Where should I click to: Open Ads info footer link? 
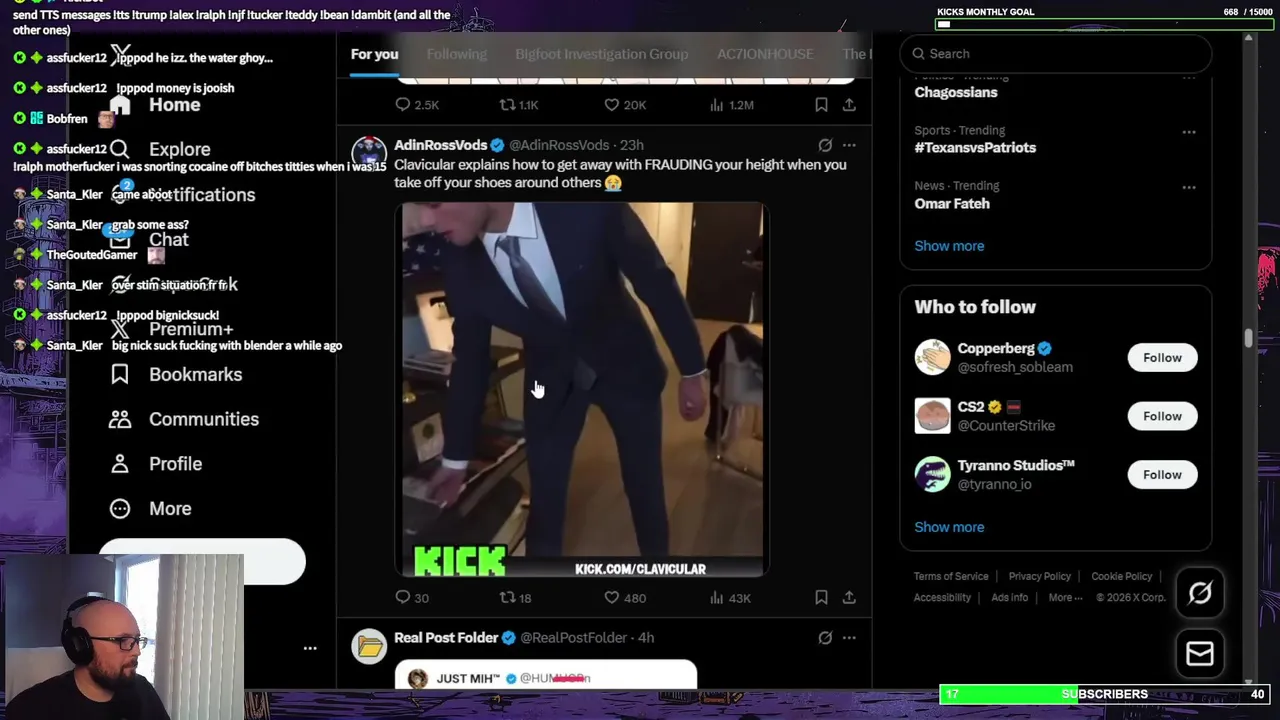tap(1009, 597)
